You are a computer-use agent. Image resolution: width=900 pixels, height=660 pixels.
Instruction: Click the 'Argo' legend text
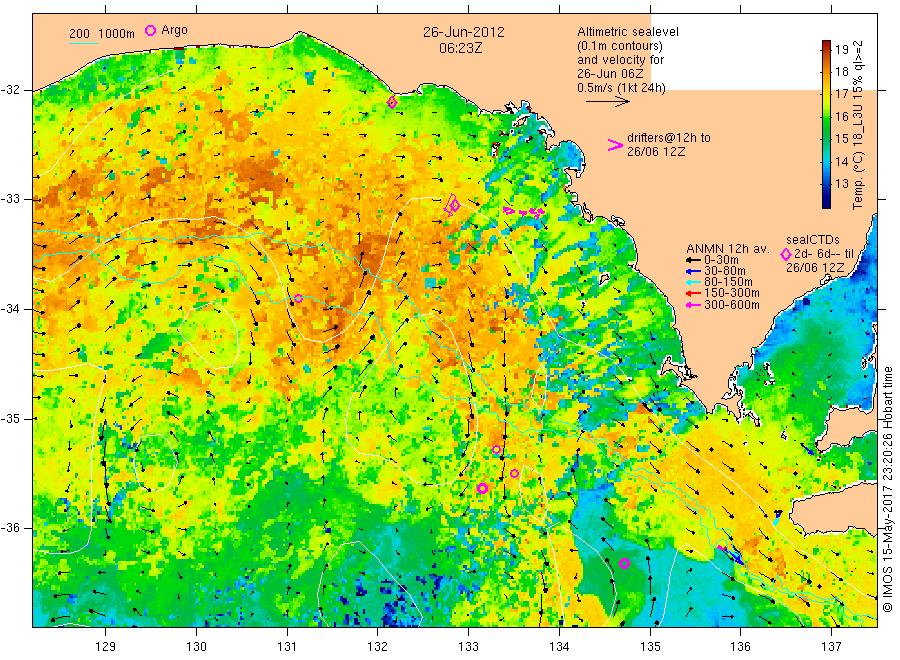(174, 30)
